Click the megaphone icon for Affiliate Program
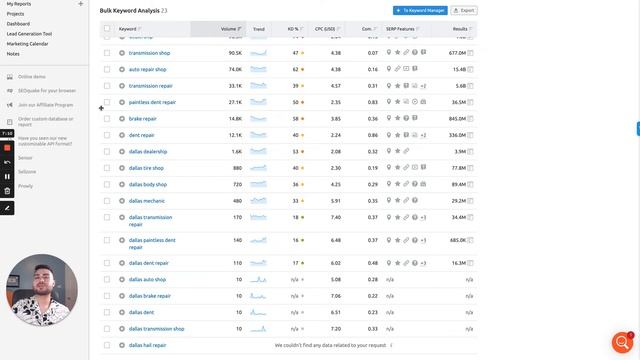The image size is (640, 360). click(x=10, y=105)
